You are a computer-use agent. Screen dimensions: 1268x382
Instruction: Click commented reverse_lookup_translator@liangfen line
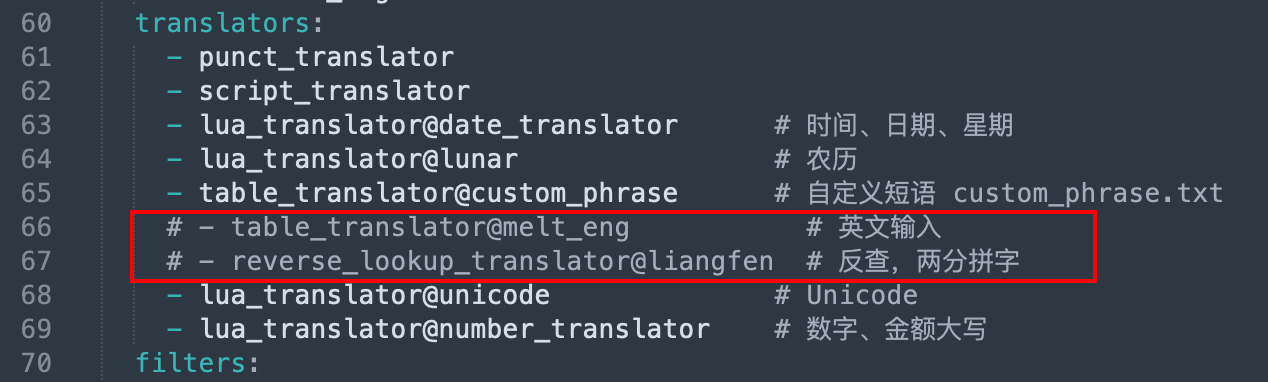click(470, 261)
